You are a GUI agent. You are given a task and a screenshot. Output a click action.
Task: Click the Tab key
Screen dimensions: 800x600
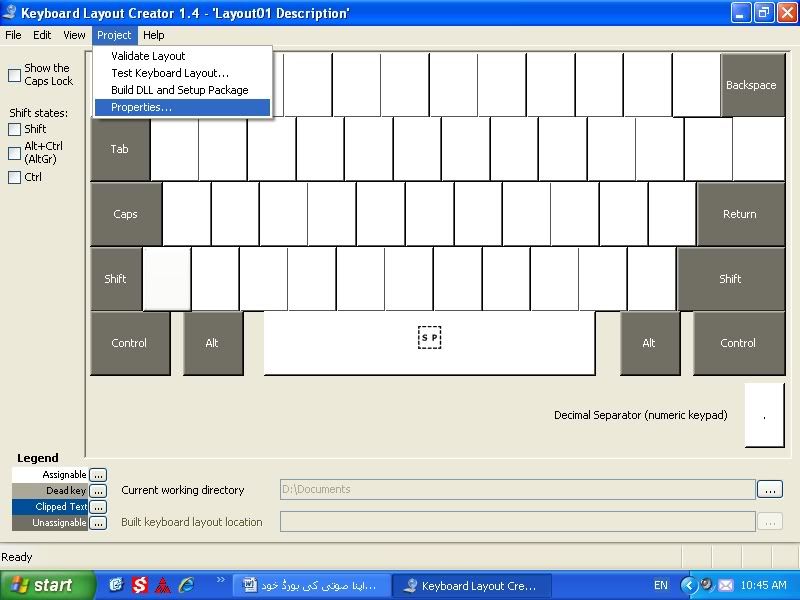[120, 149]
